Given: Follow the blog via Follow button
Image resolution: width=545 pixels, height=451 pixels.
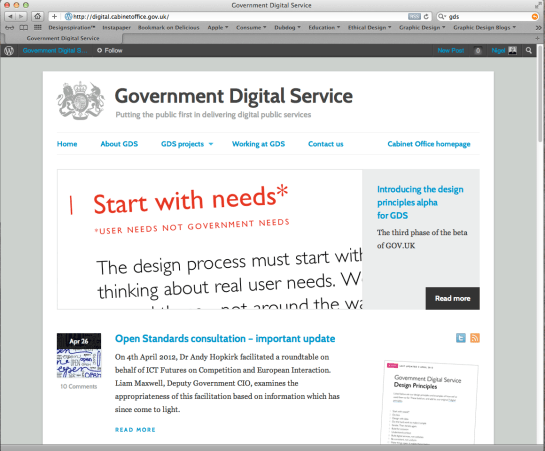Looking at the screenshot, I should tap(109, 51).
